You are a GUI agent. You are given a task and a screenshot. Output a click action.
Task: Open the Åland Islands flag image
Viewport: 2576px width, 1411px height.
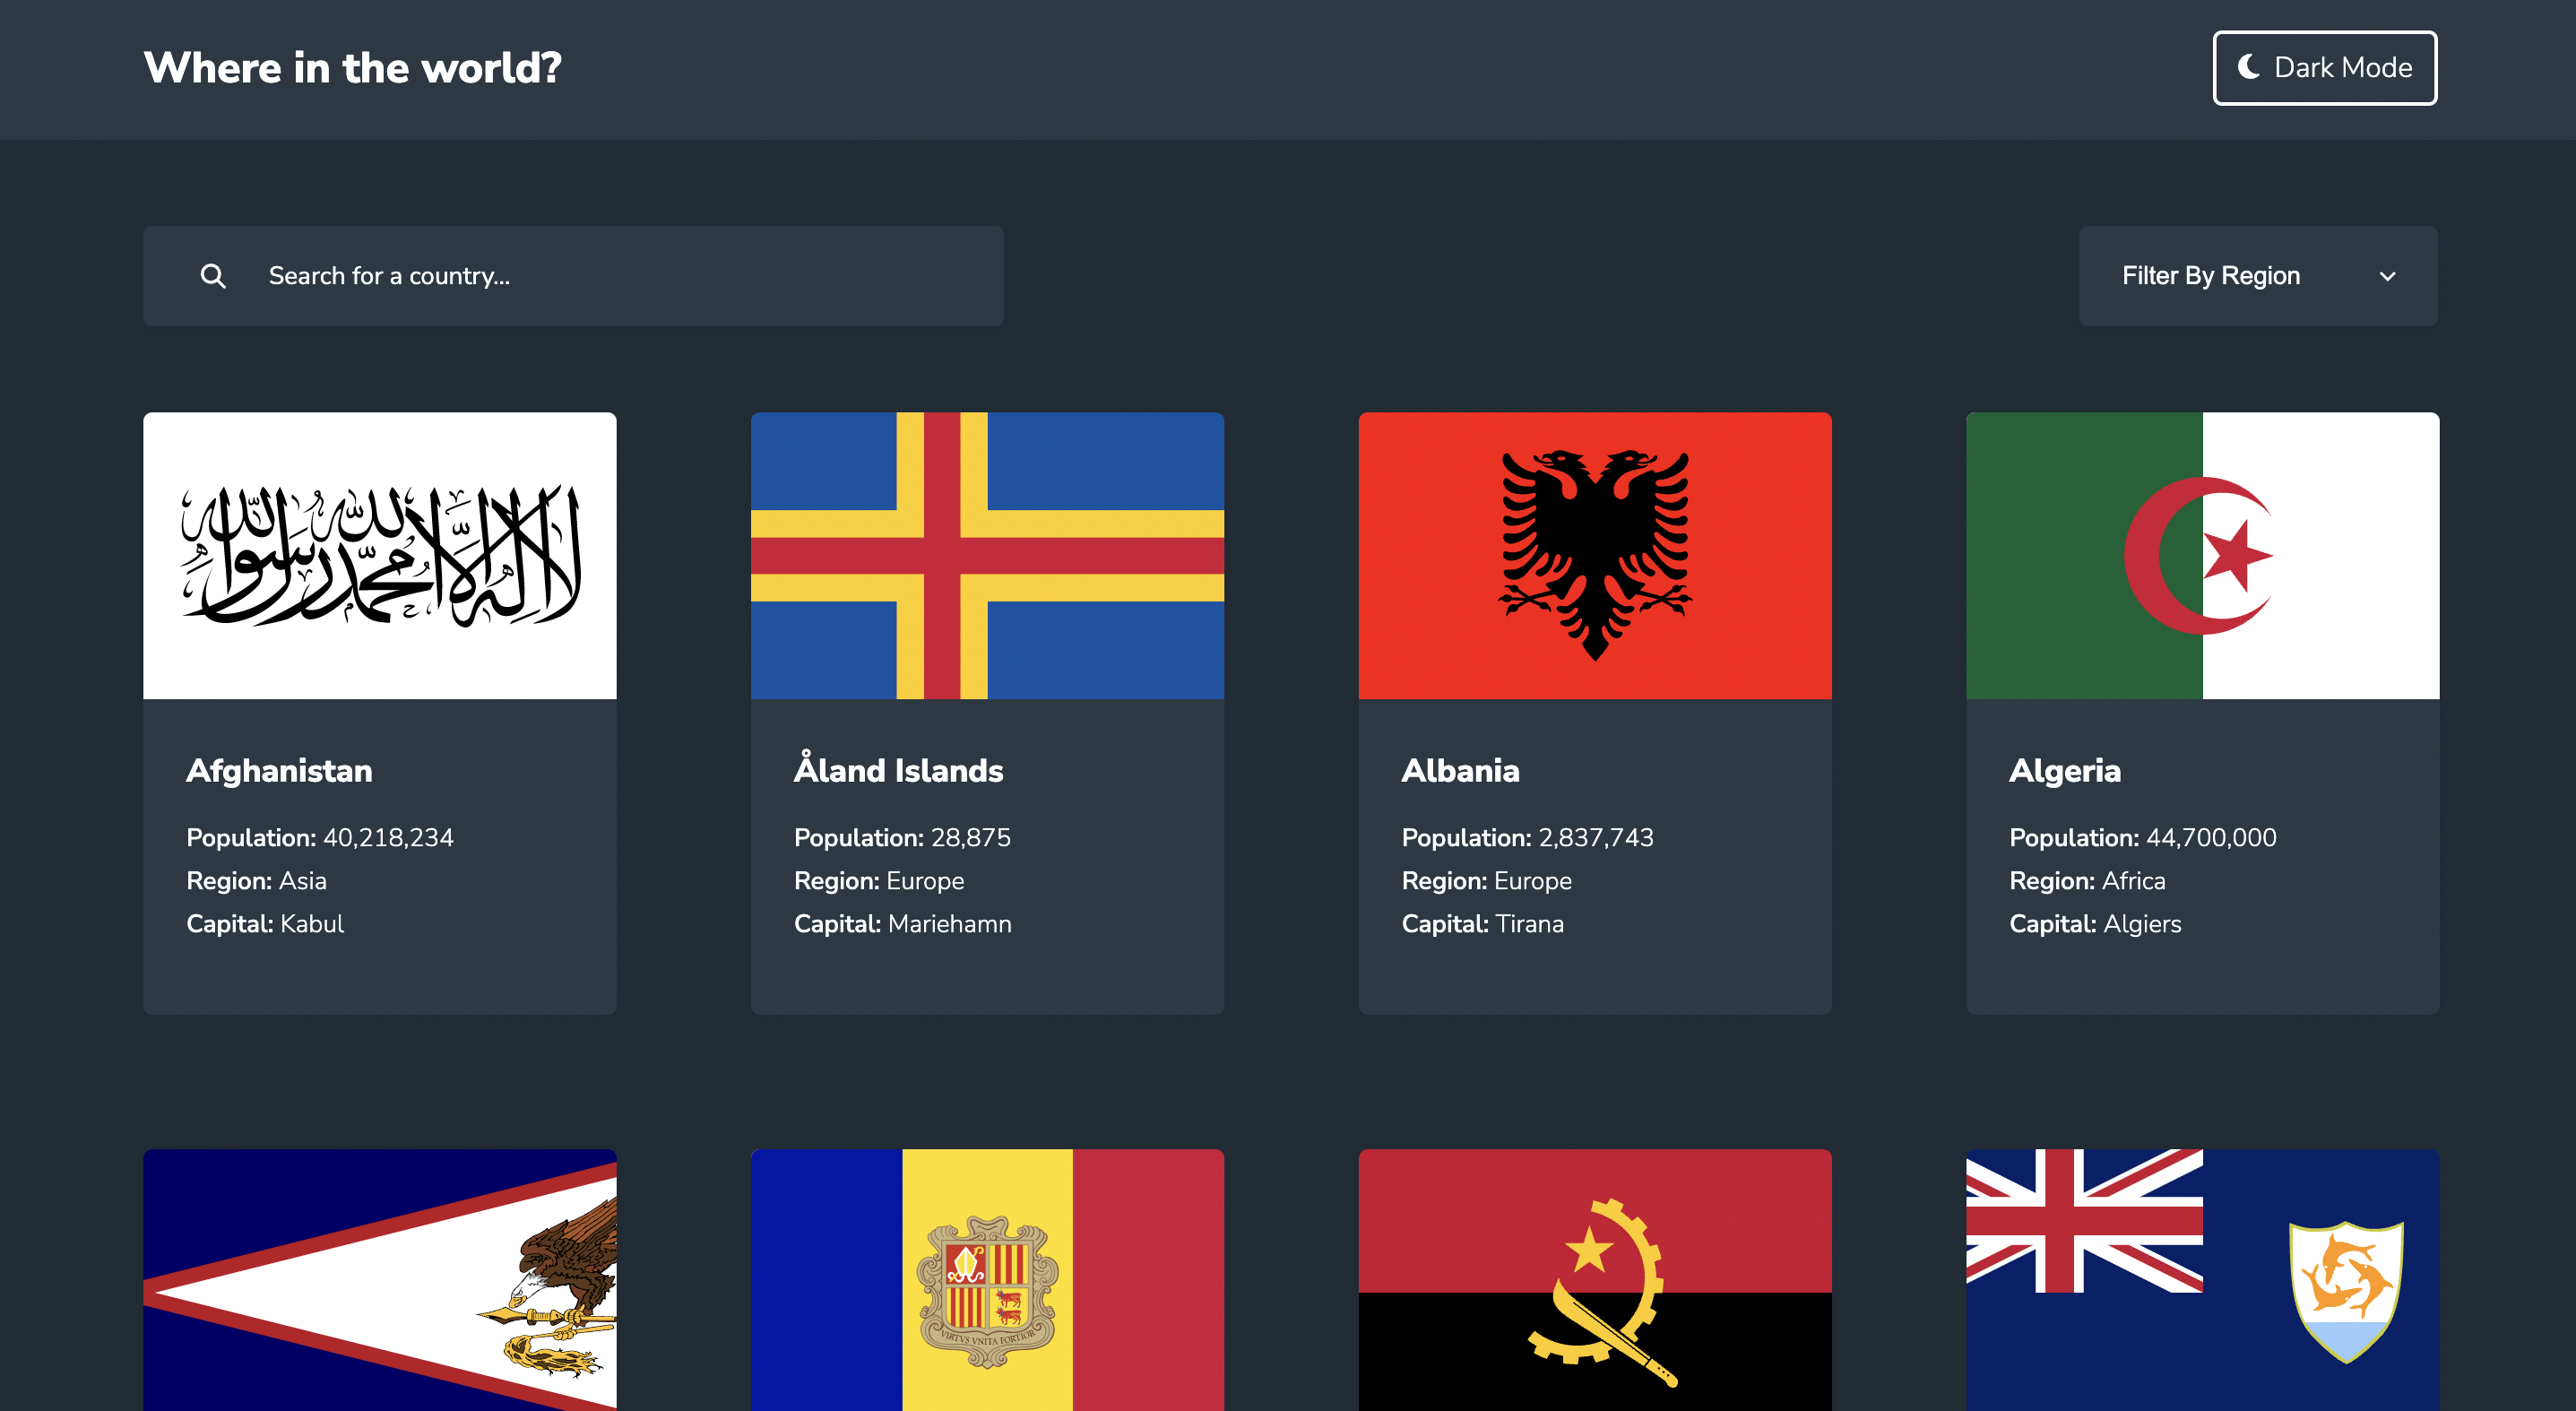tap(987, 555)
